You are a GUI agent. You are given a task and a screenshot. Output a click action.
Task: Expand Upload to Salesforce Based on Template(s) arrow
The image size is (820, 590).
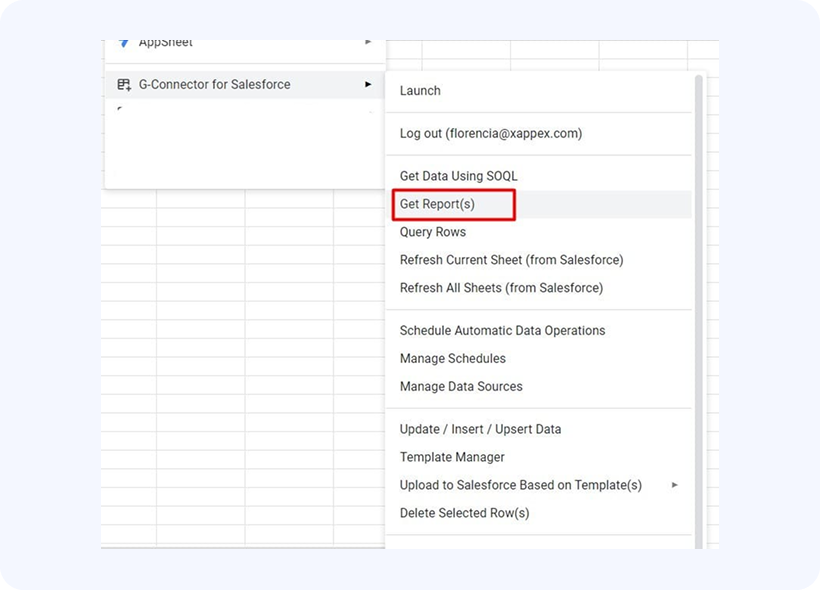pos(674,485)
